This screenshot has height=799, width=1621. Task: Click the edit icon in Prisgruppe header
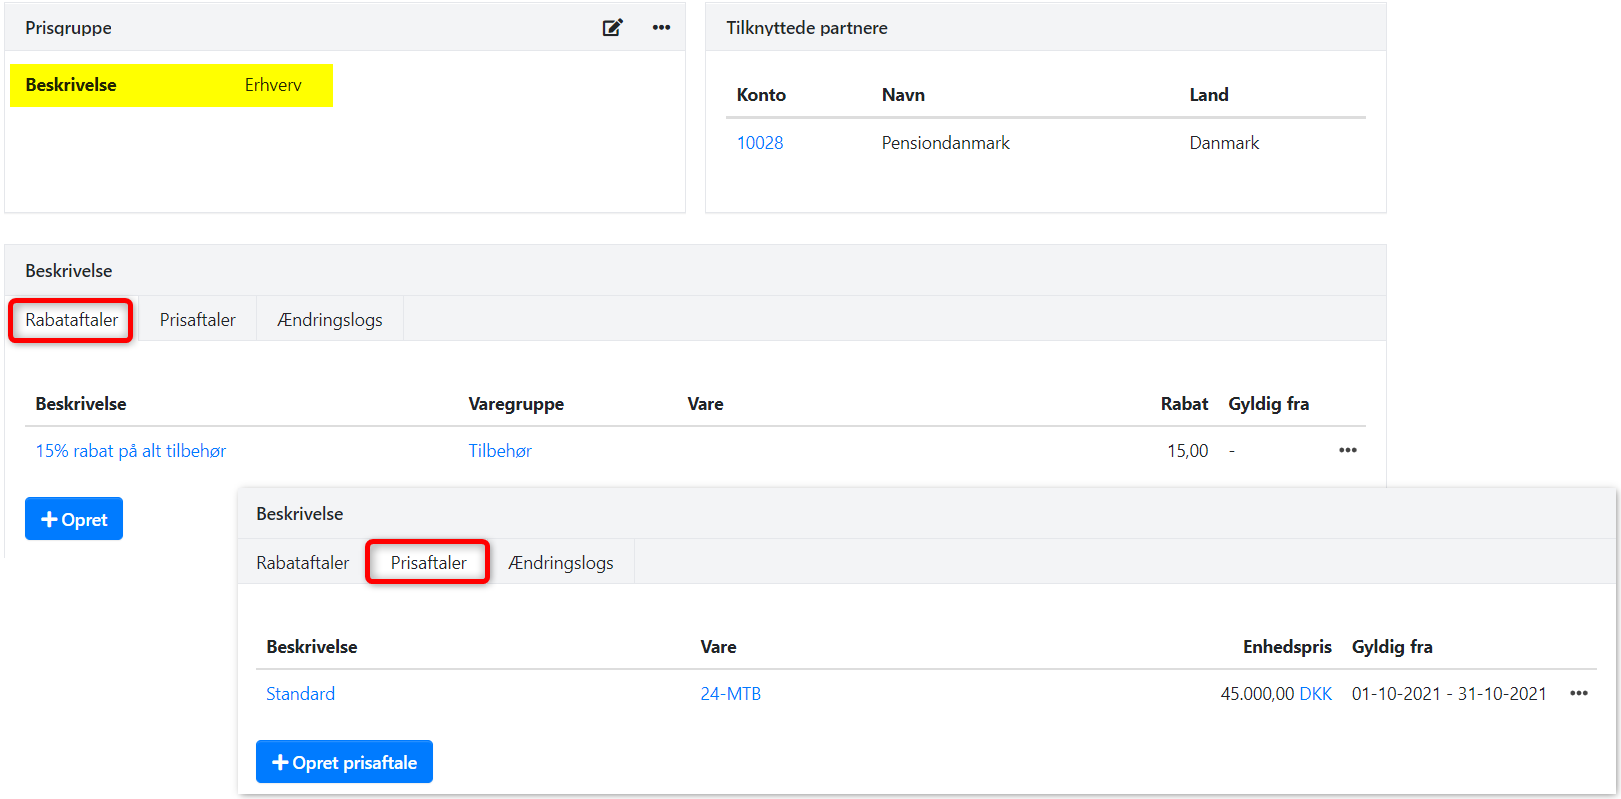click(x=612, y=28)
